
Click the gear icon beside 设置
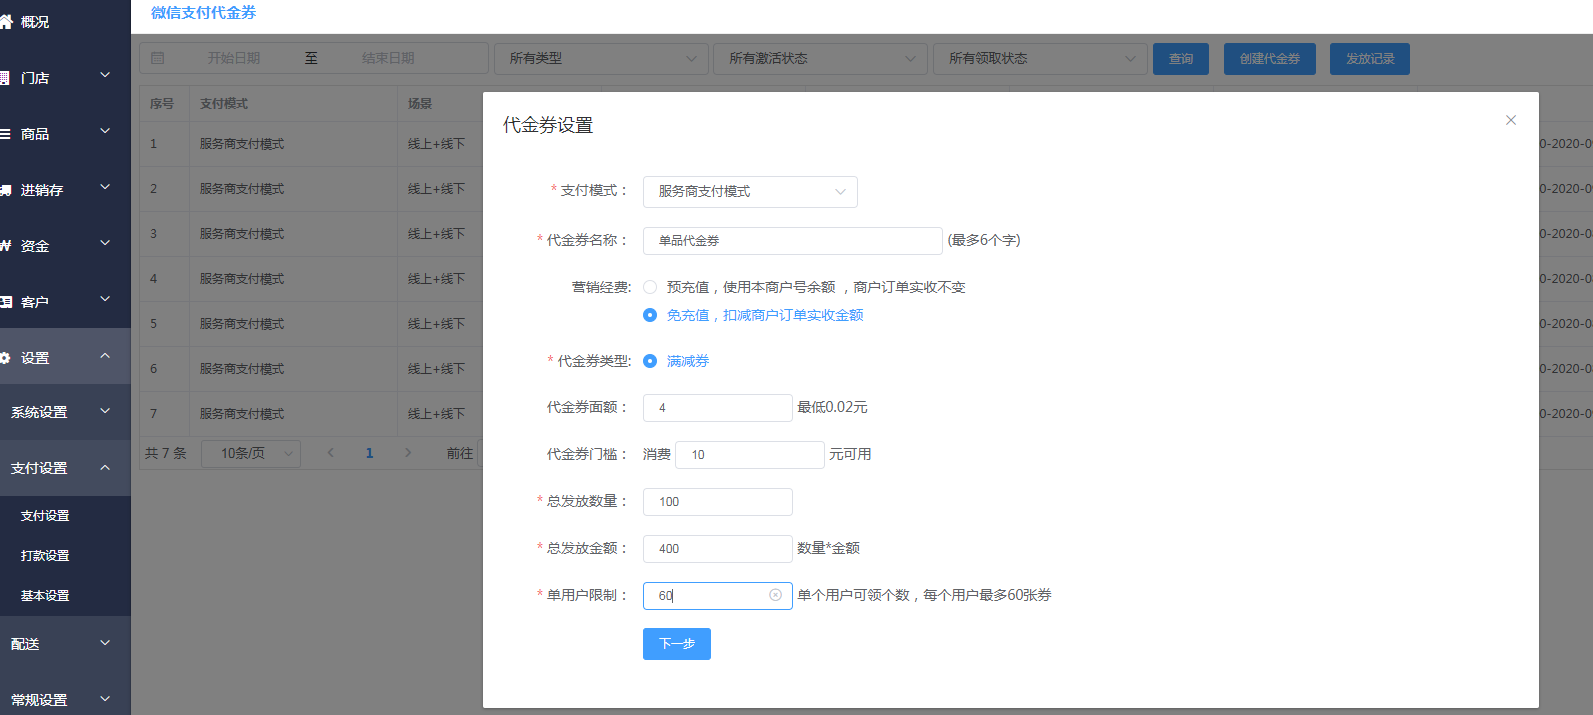[5, 358]
